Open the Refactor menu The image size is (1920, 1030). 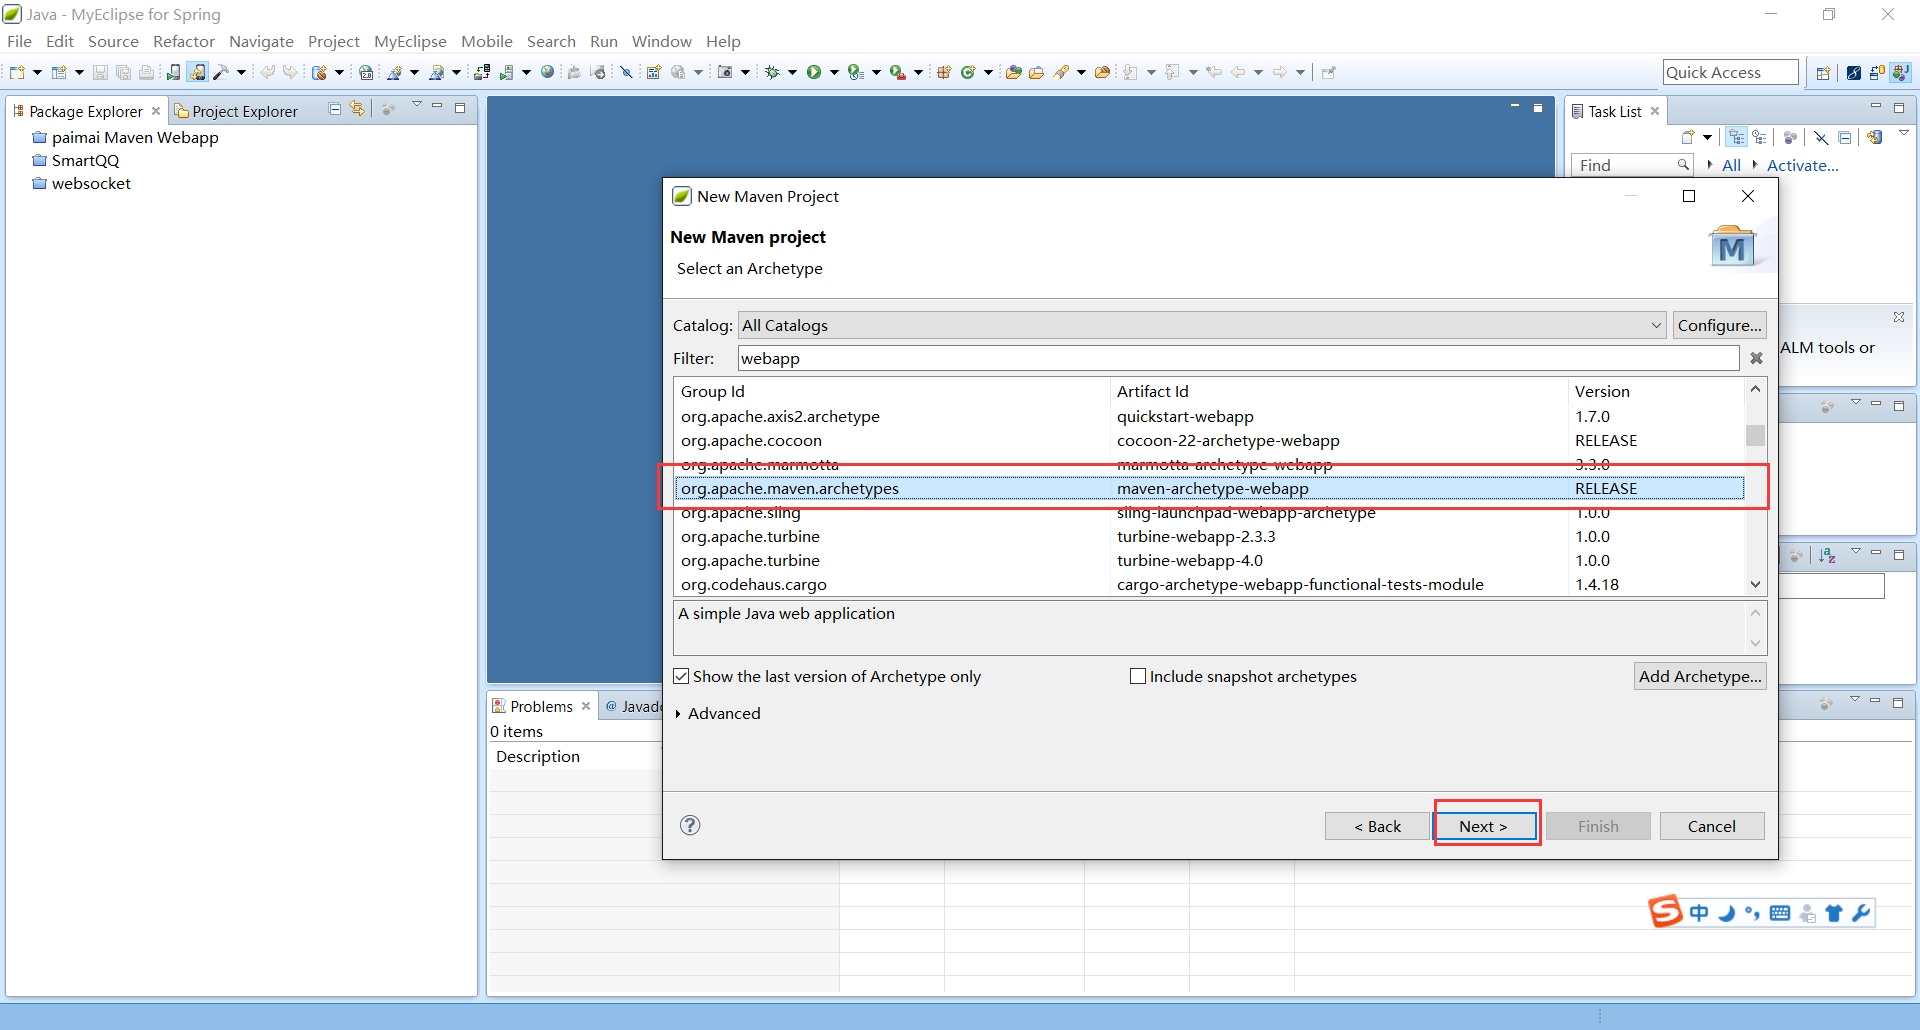(183, 42)
